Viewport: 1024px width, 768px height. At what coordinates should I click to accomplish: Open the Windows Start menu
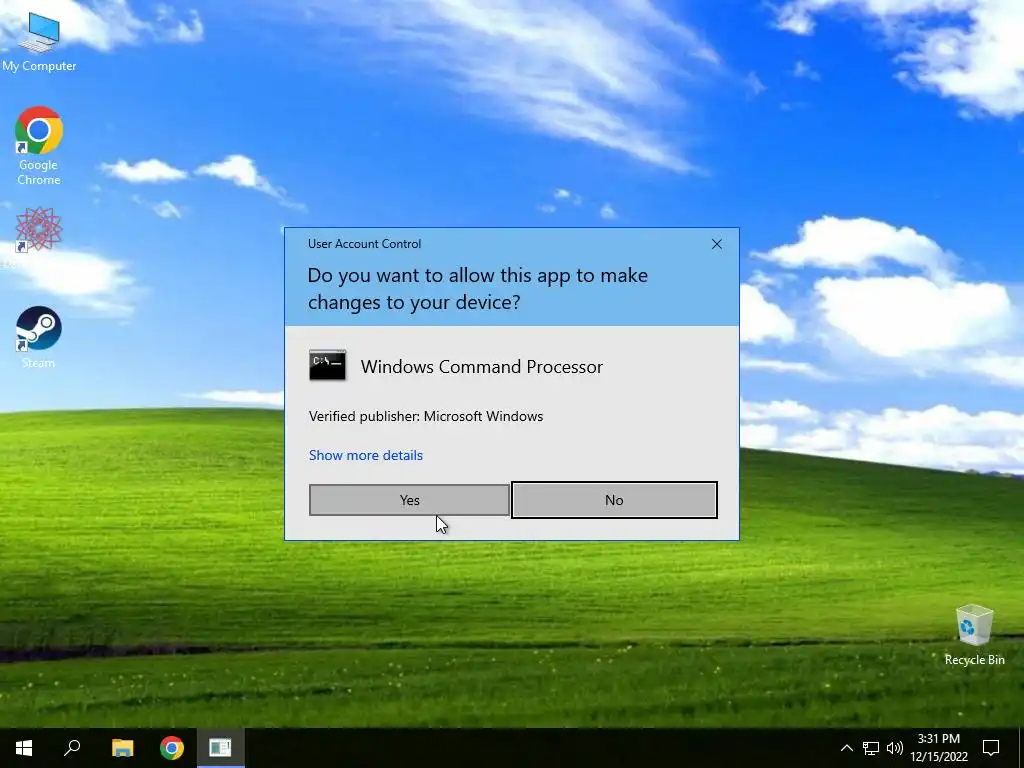pos(24,748)
